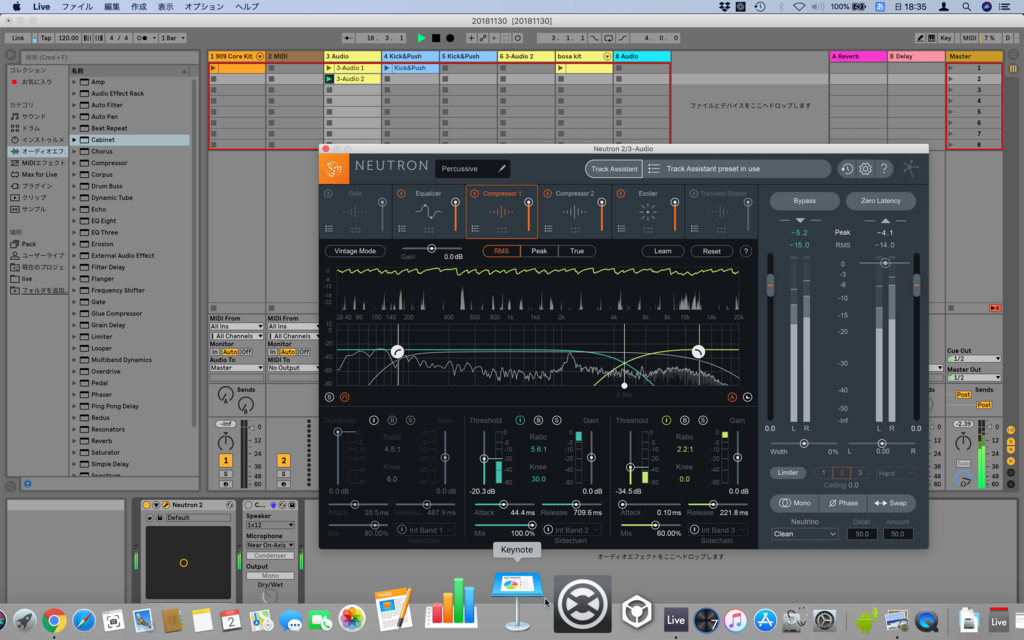Open the Neutrino Clean mode dropdown
Image resolution: width=1024 pixels, height=640 pixels.
804,534
